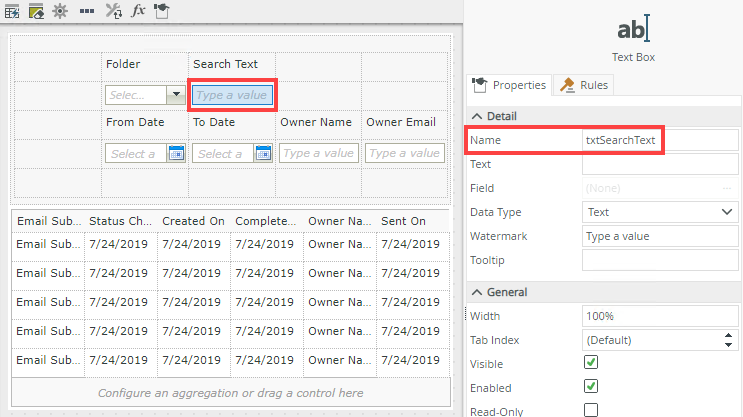
Task: Open the To Date calendar picker icon
Action: point(263,153)
